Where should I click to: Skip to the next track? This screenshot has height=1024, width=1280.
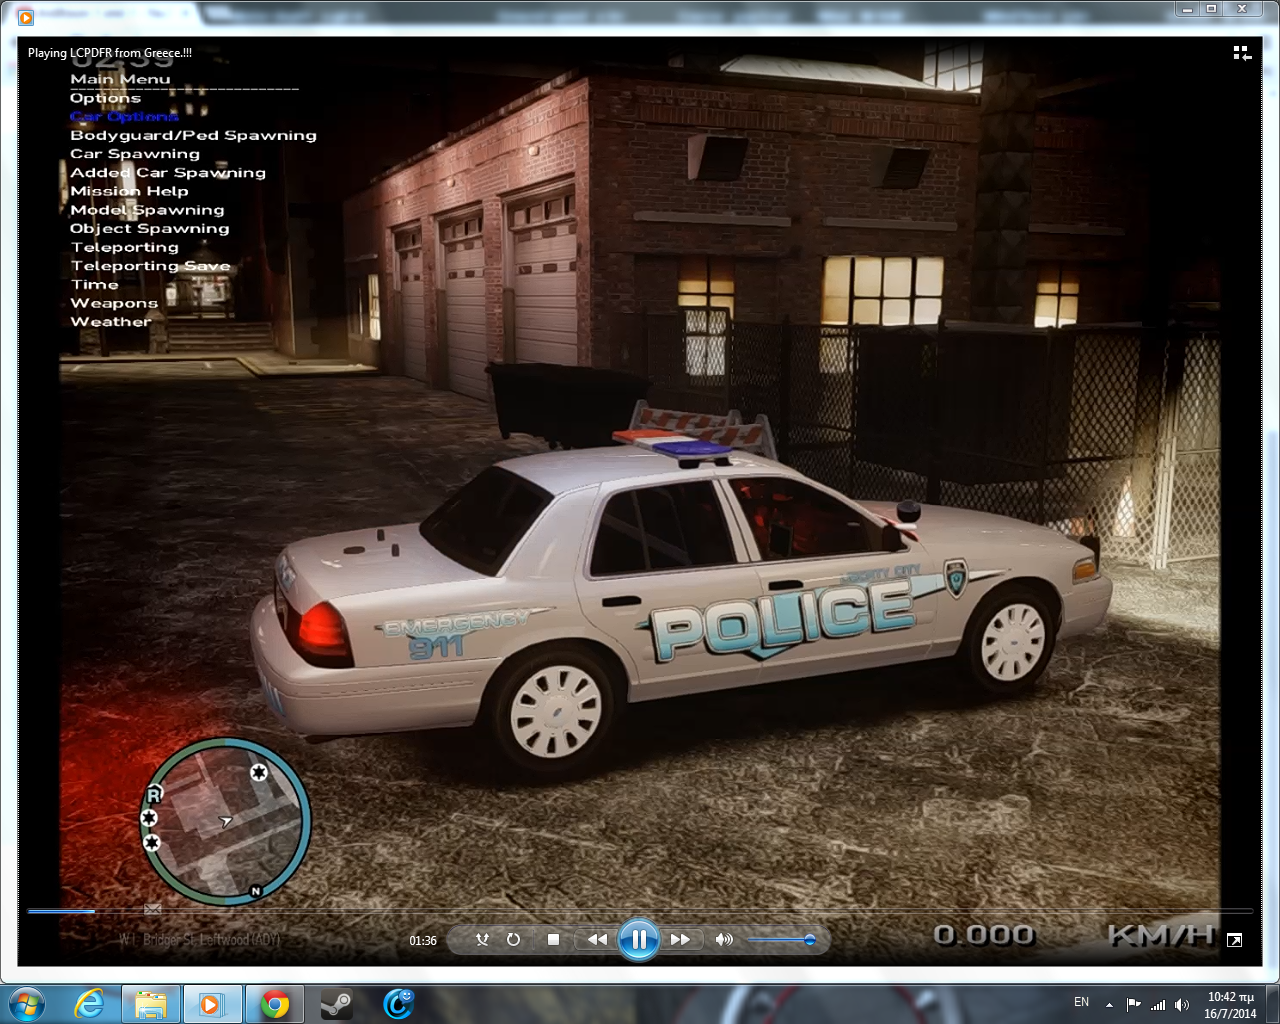[x=680, y=940]
